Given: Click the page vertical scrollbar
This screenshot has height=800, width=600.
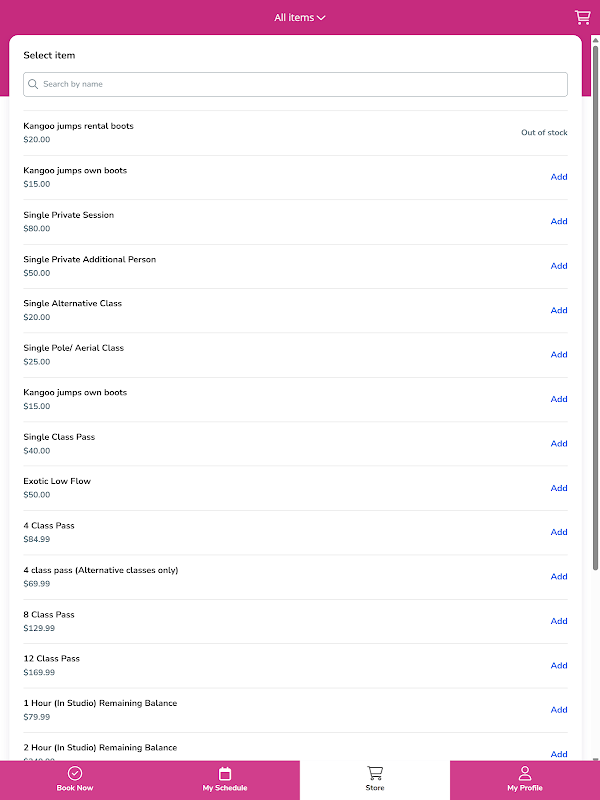Looking at the screenshot, I should point(596,300).
